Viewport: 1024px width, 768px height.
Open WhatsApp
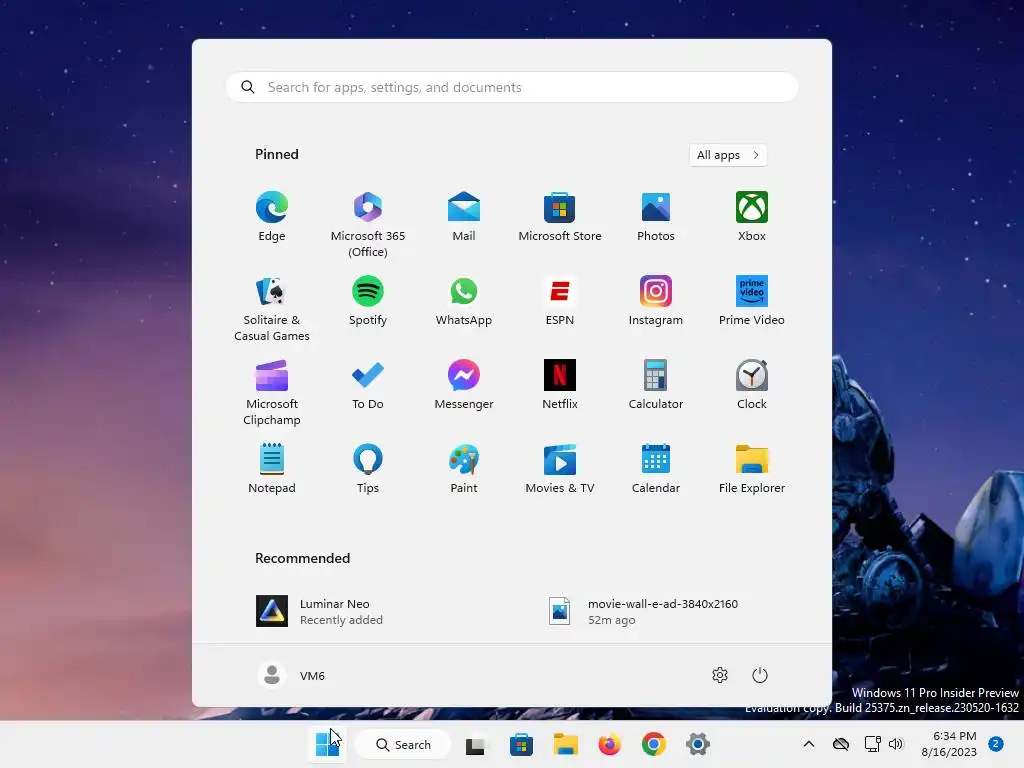click(x=464, y=302)
